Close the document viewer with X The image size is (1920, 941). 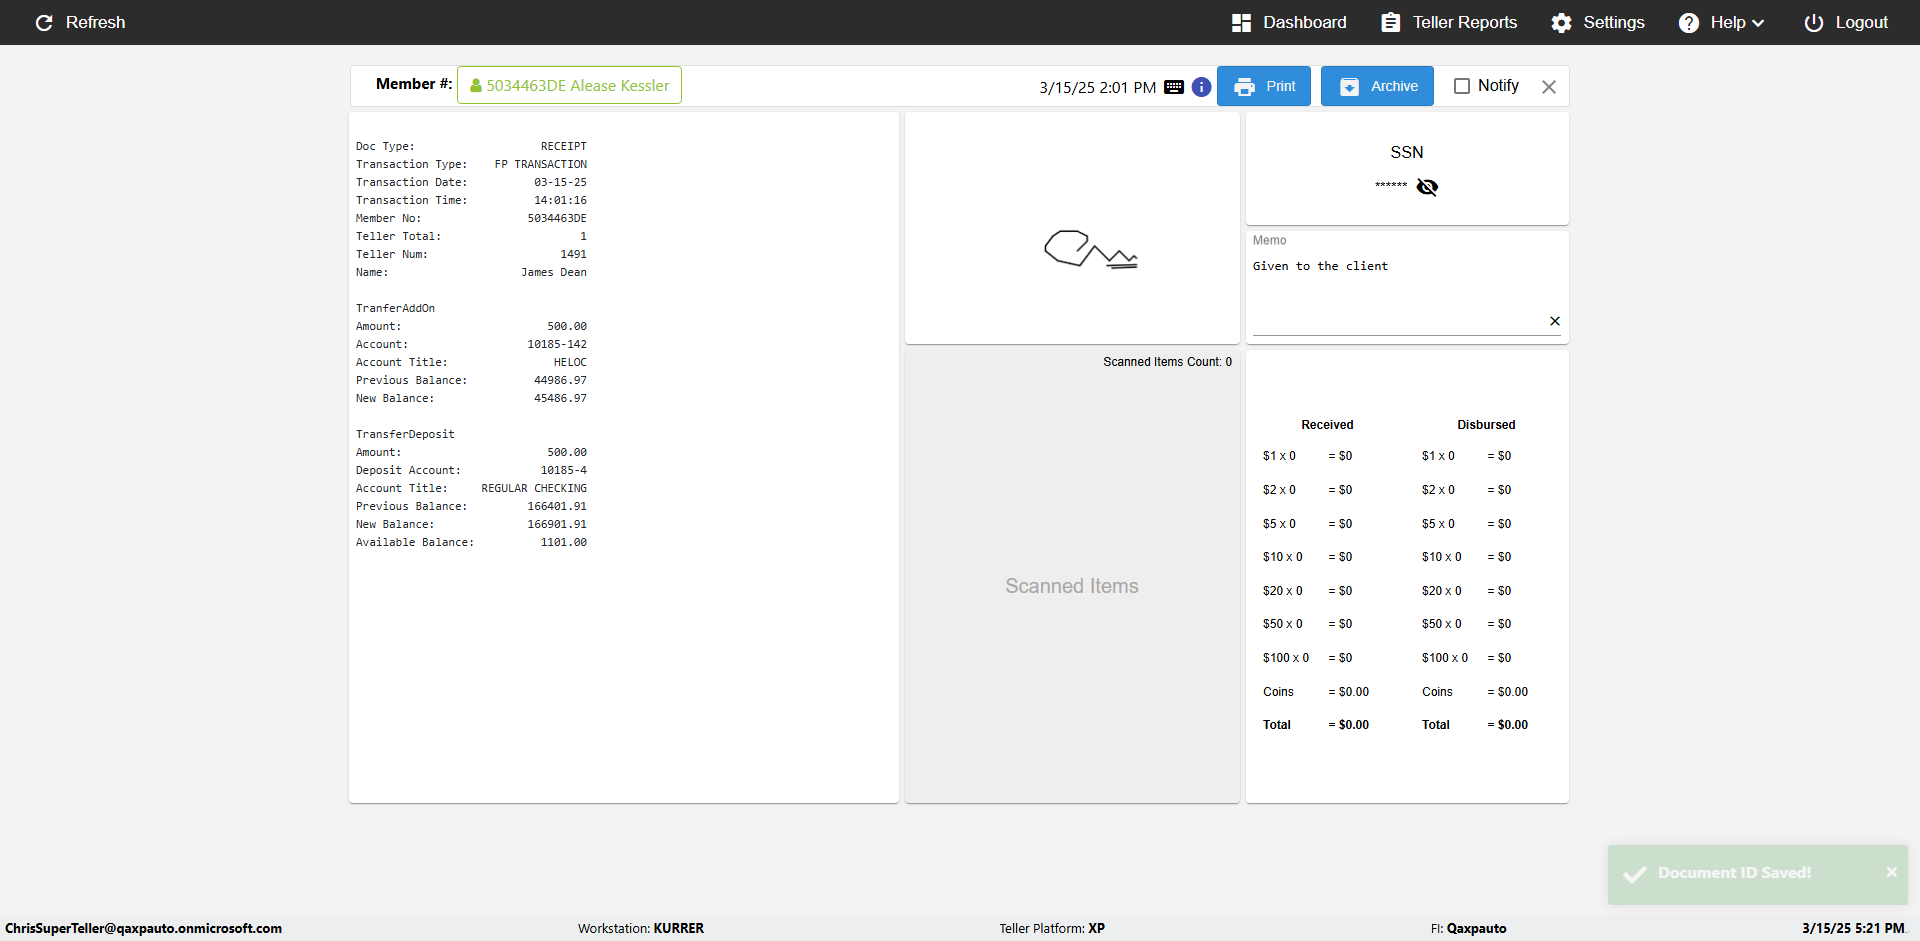1549,87
